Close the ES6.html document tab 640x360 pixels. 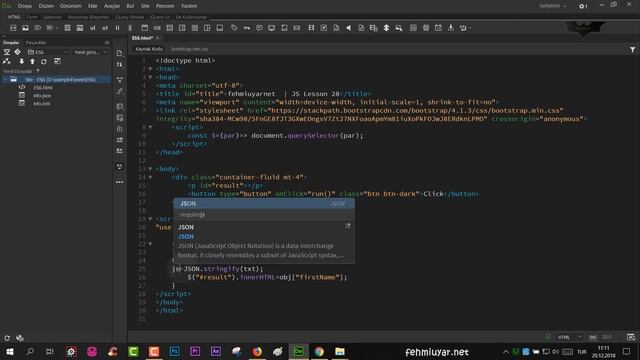158,38
